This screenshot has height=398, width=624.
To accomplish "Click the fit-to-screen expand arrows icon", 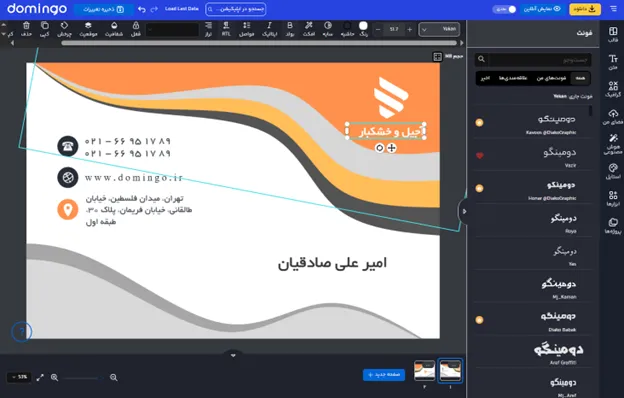I will [40, 377].
